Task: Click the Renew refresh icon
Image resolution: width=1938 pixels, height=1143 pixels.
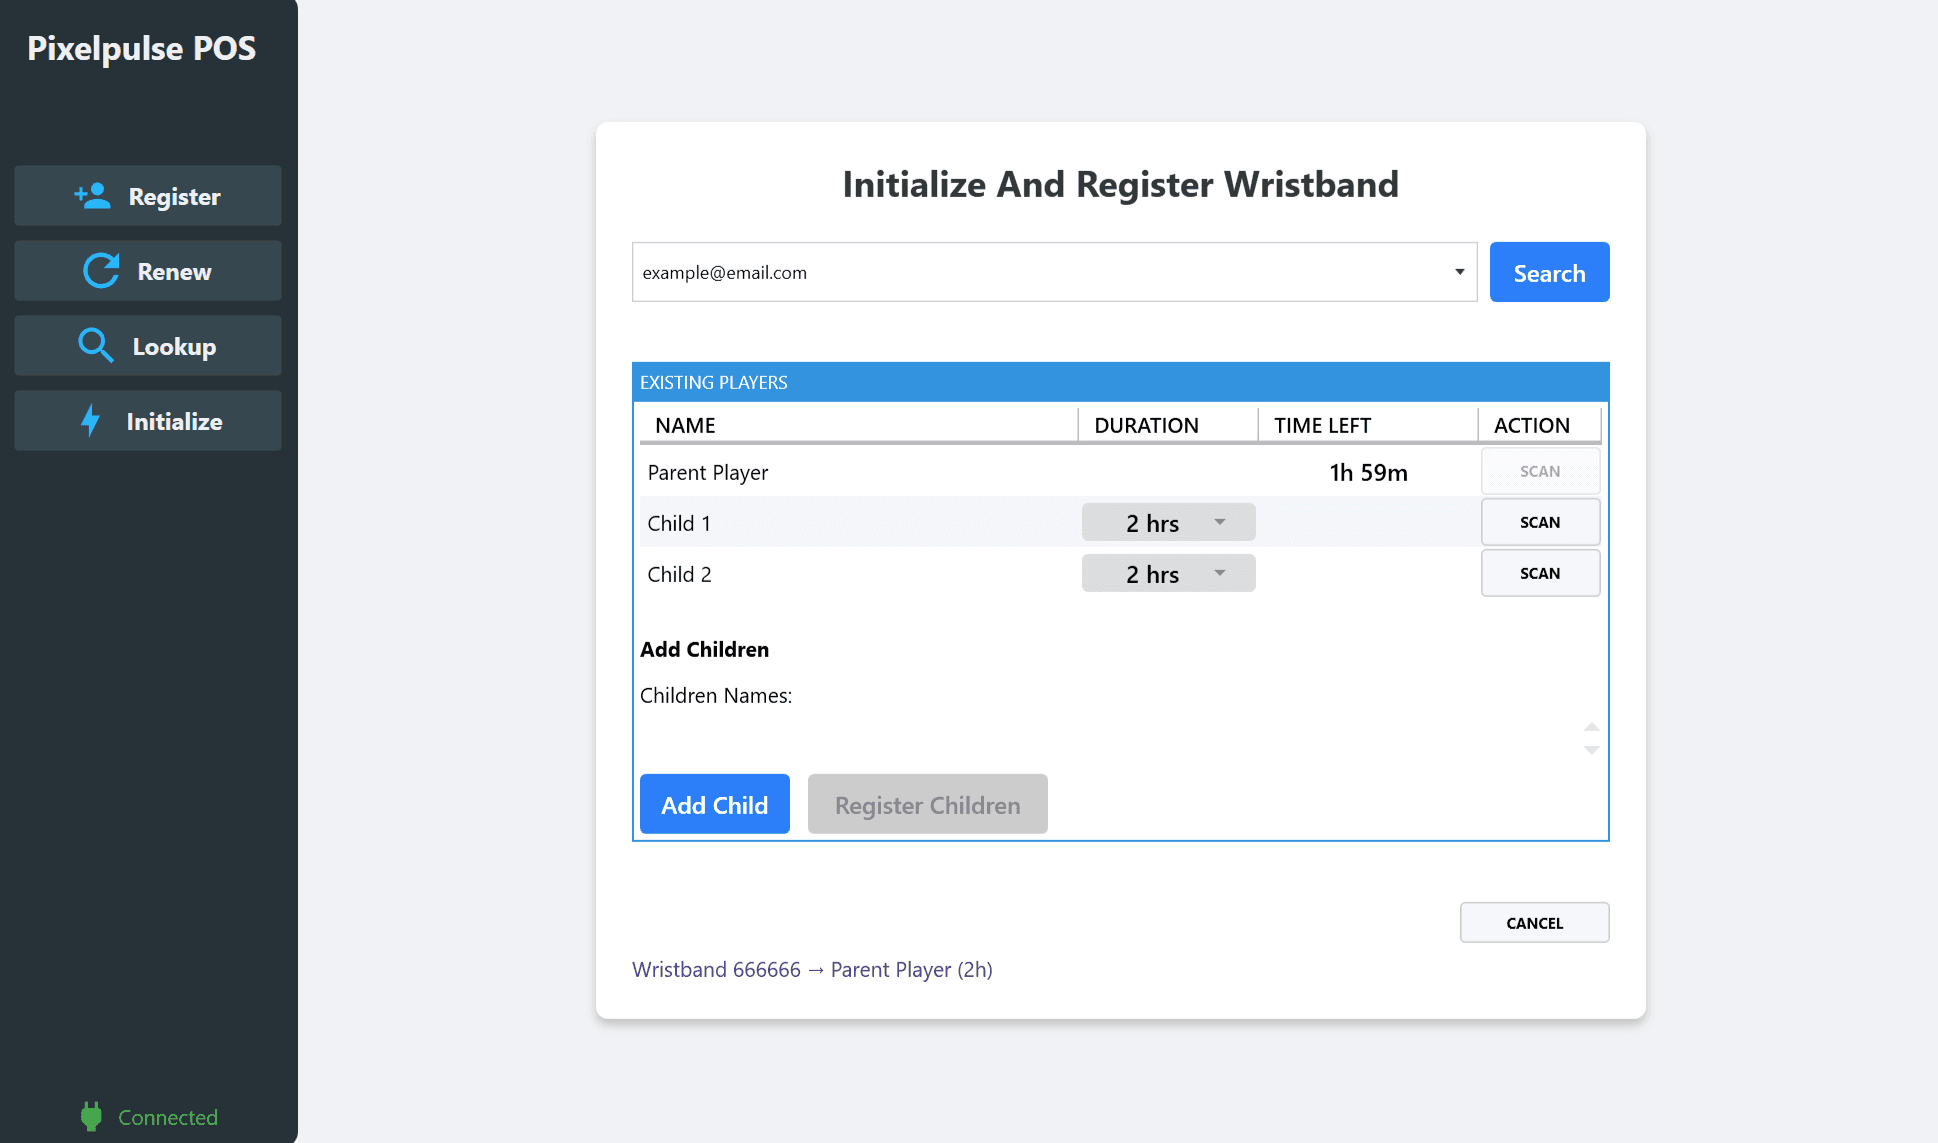Action: pos(99,270)
